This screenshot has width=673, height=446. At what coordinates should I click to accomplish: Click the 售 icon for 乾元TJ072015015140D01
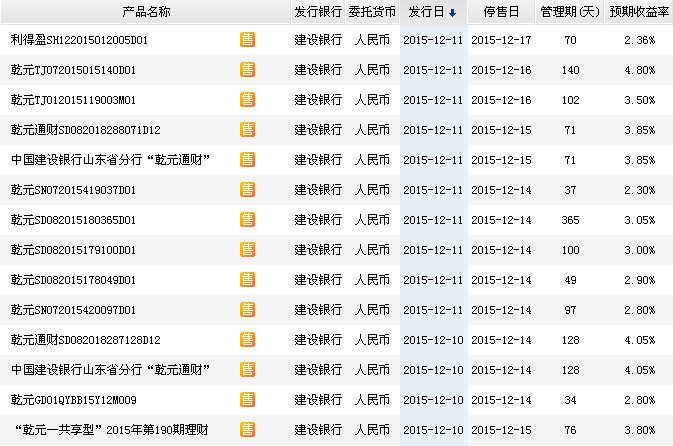click(247, 70)
